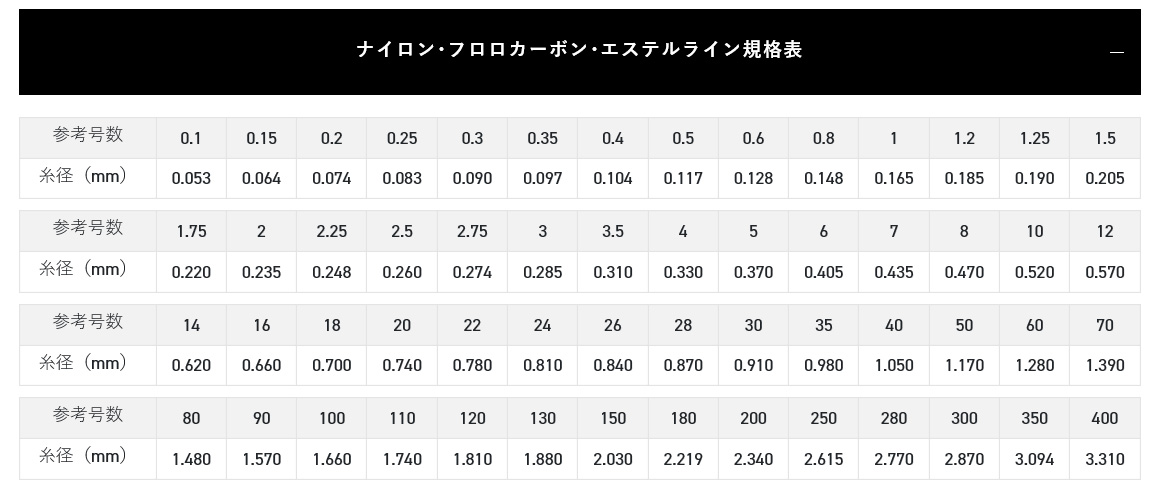The width and height of the screenshot is (1164, 492).
Task: Select the 80 reference number cell
Action: click(191, 419)
